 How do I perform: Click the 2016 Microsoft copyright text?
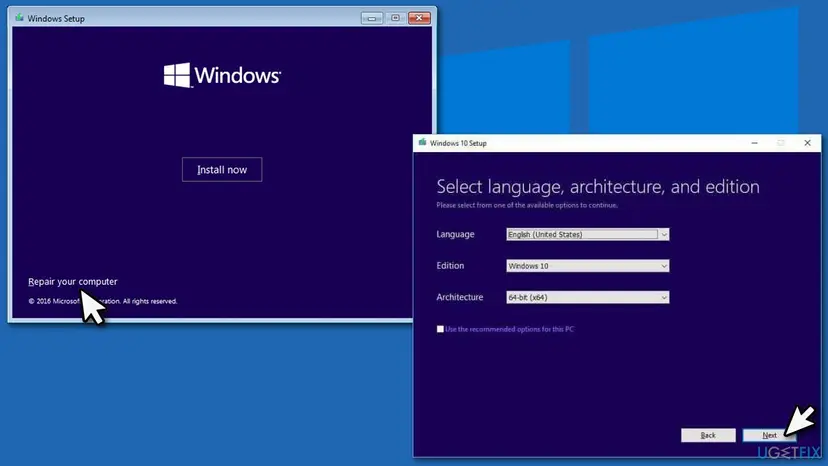click(x=103, y=301)
